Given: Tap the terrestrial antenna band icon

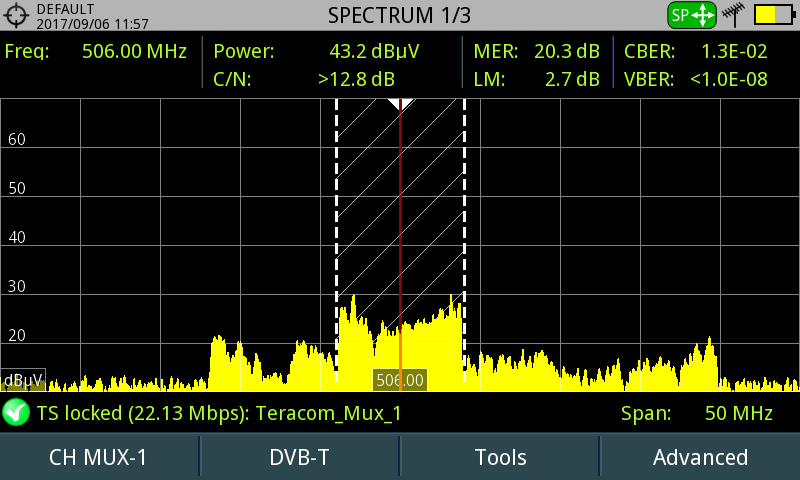Looking at the screenshot, I should pos(734,15).
